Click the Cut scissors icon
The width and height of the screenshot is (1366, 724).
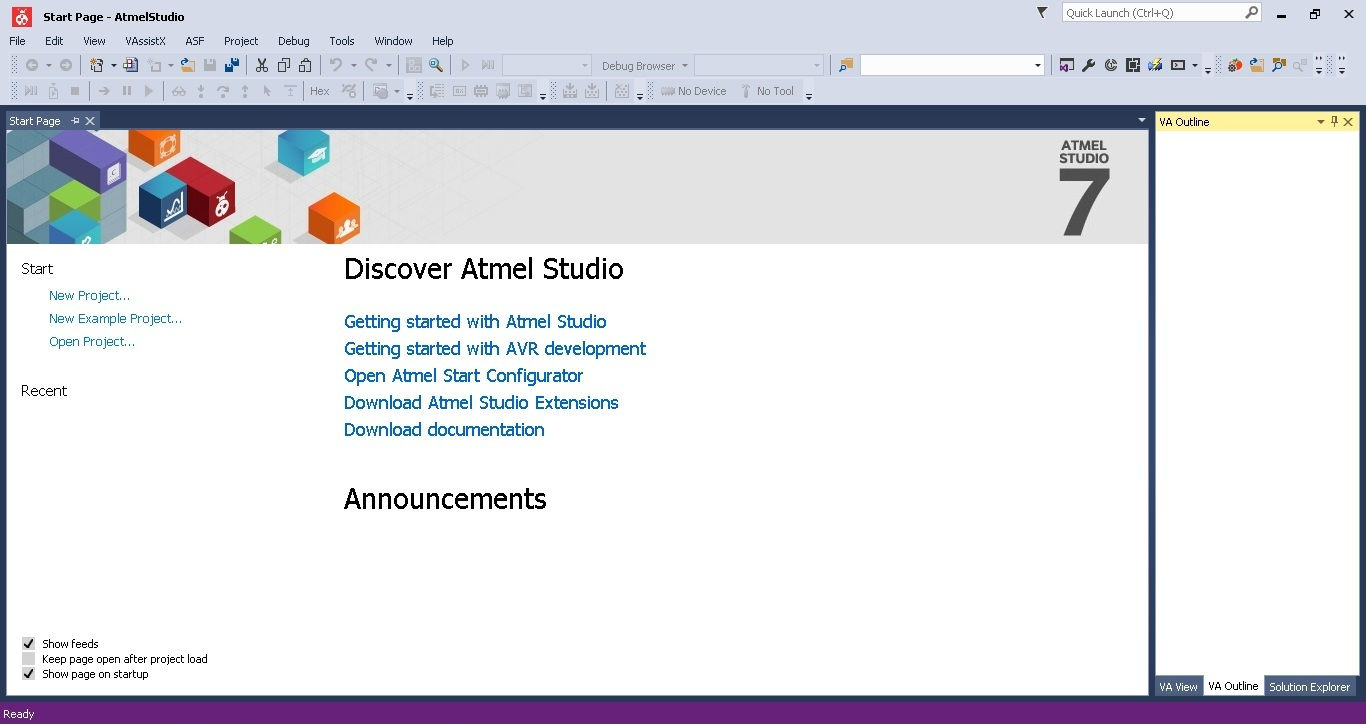click(262, 65)
